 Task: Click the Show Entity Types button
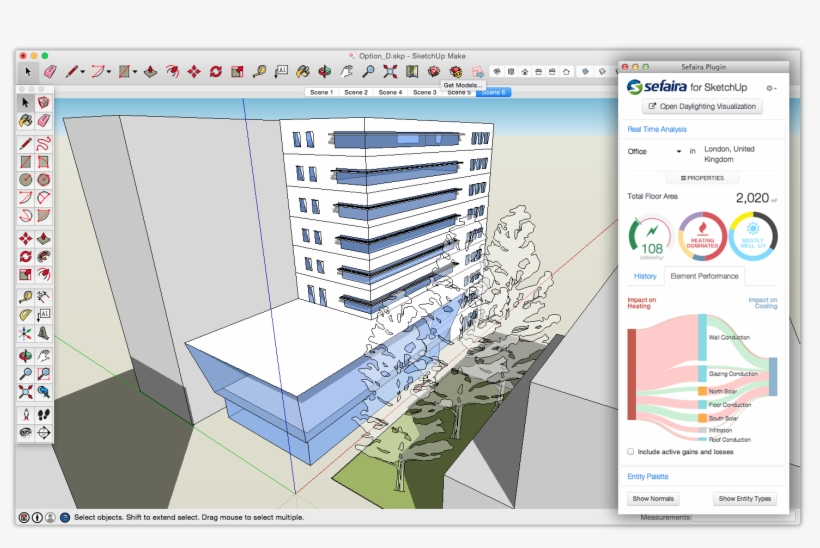coord(745,499)
